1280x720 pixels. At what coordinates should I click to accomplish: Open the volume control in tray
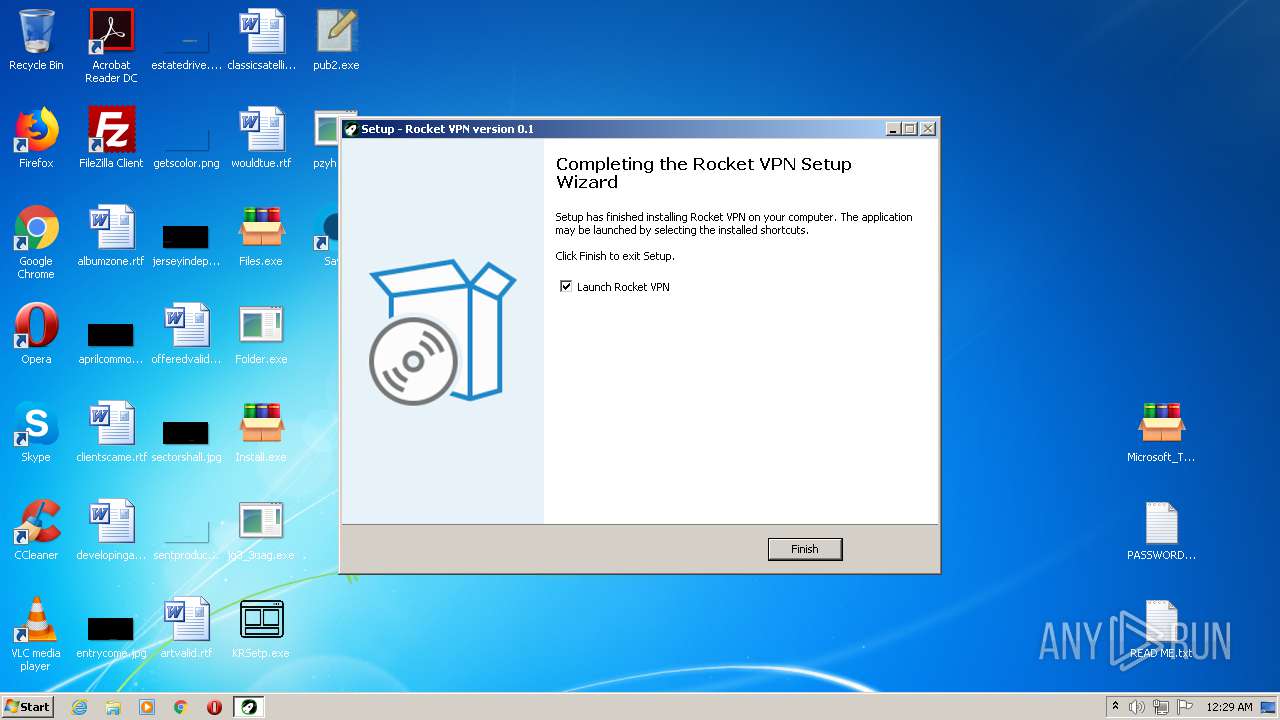click(1137, 707)
